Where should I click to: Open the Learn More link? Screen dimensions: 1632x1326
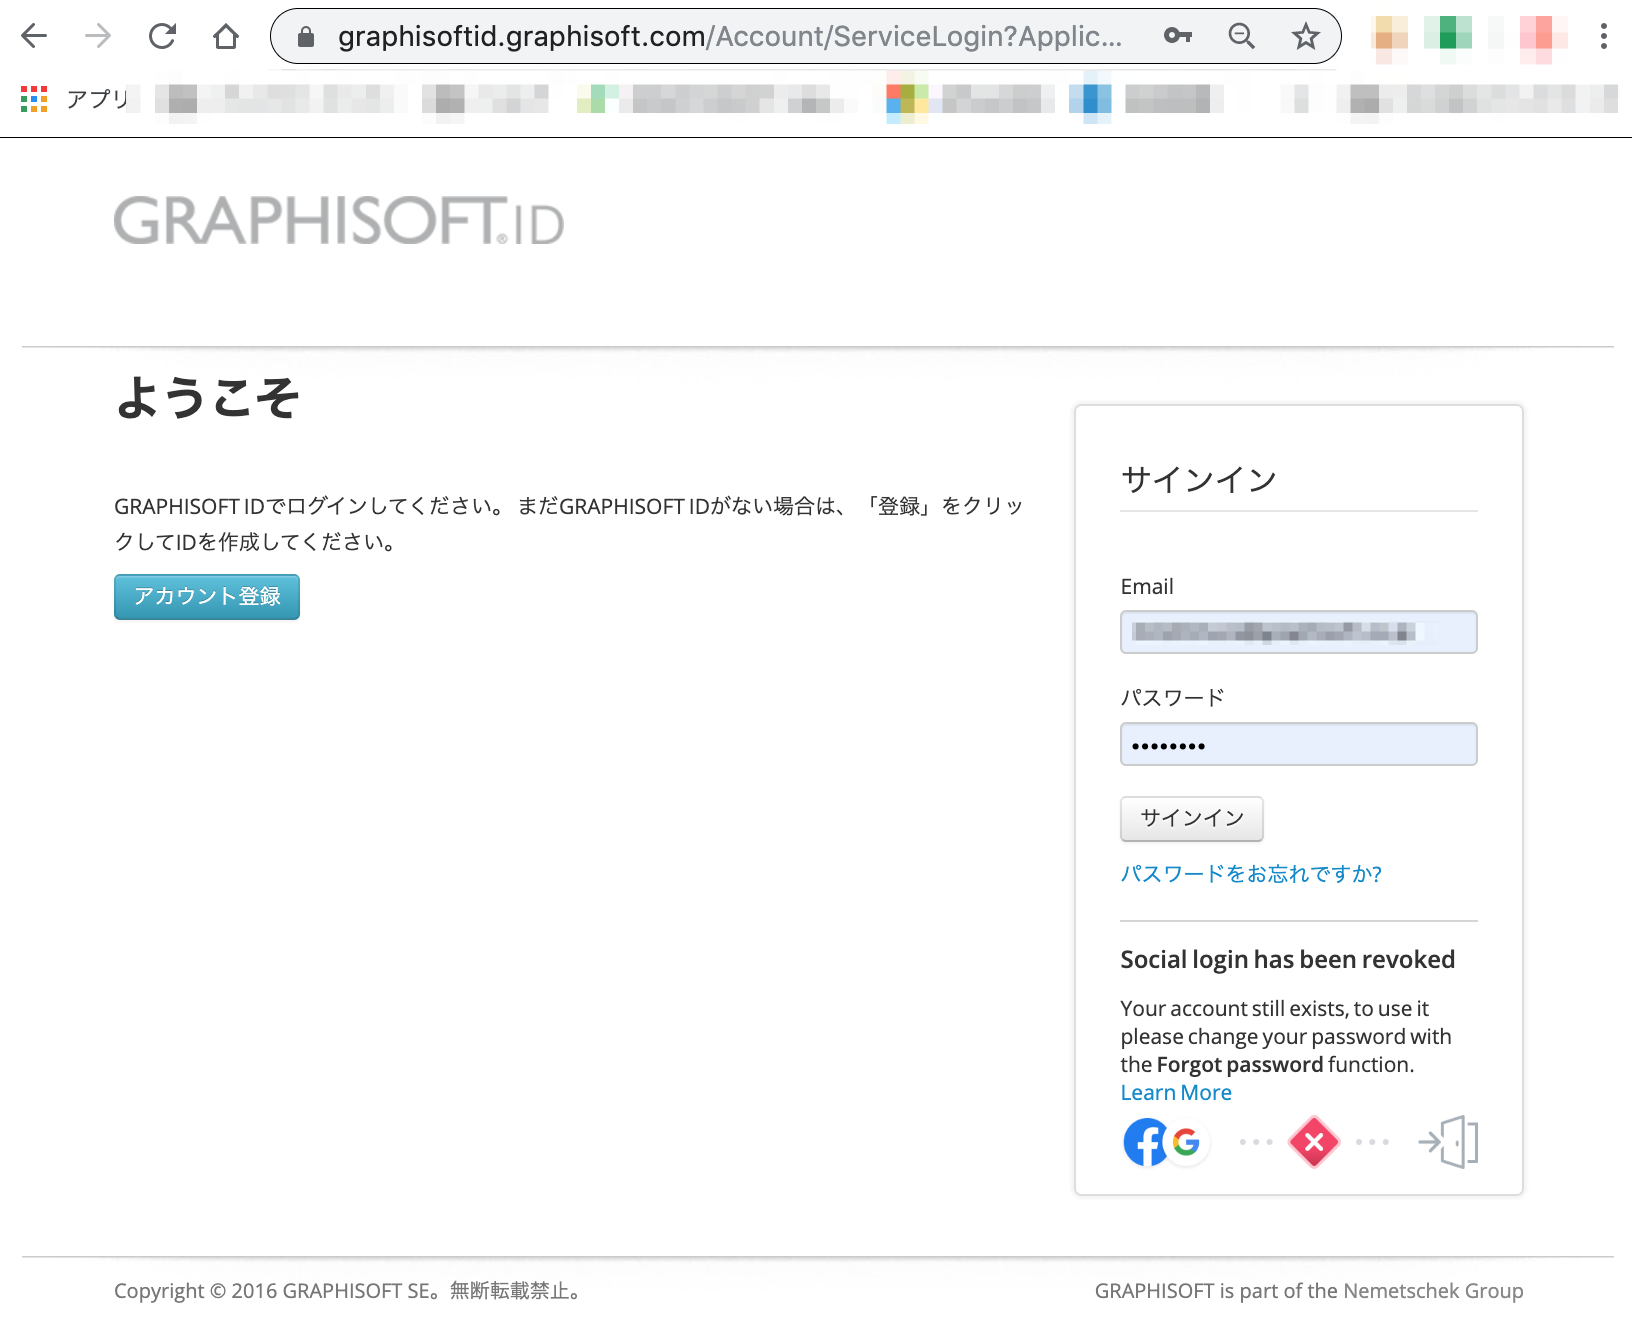pyautogui.click(x=1176, y=1093)
